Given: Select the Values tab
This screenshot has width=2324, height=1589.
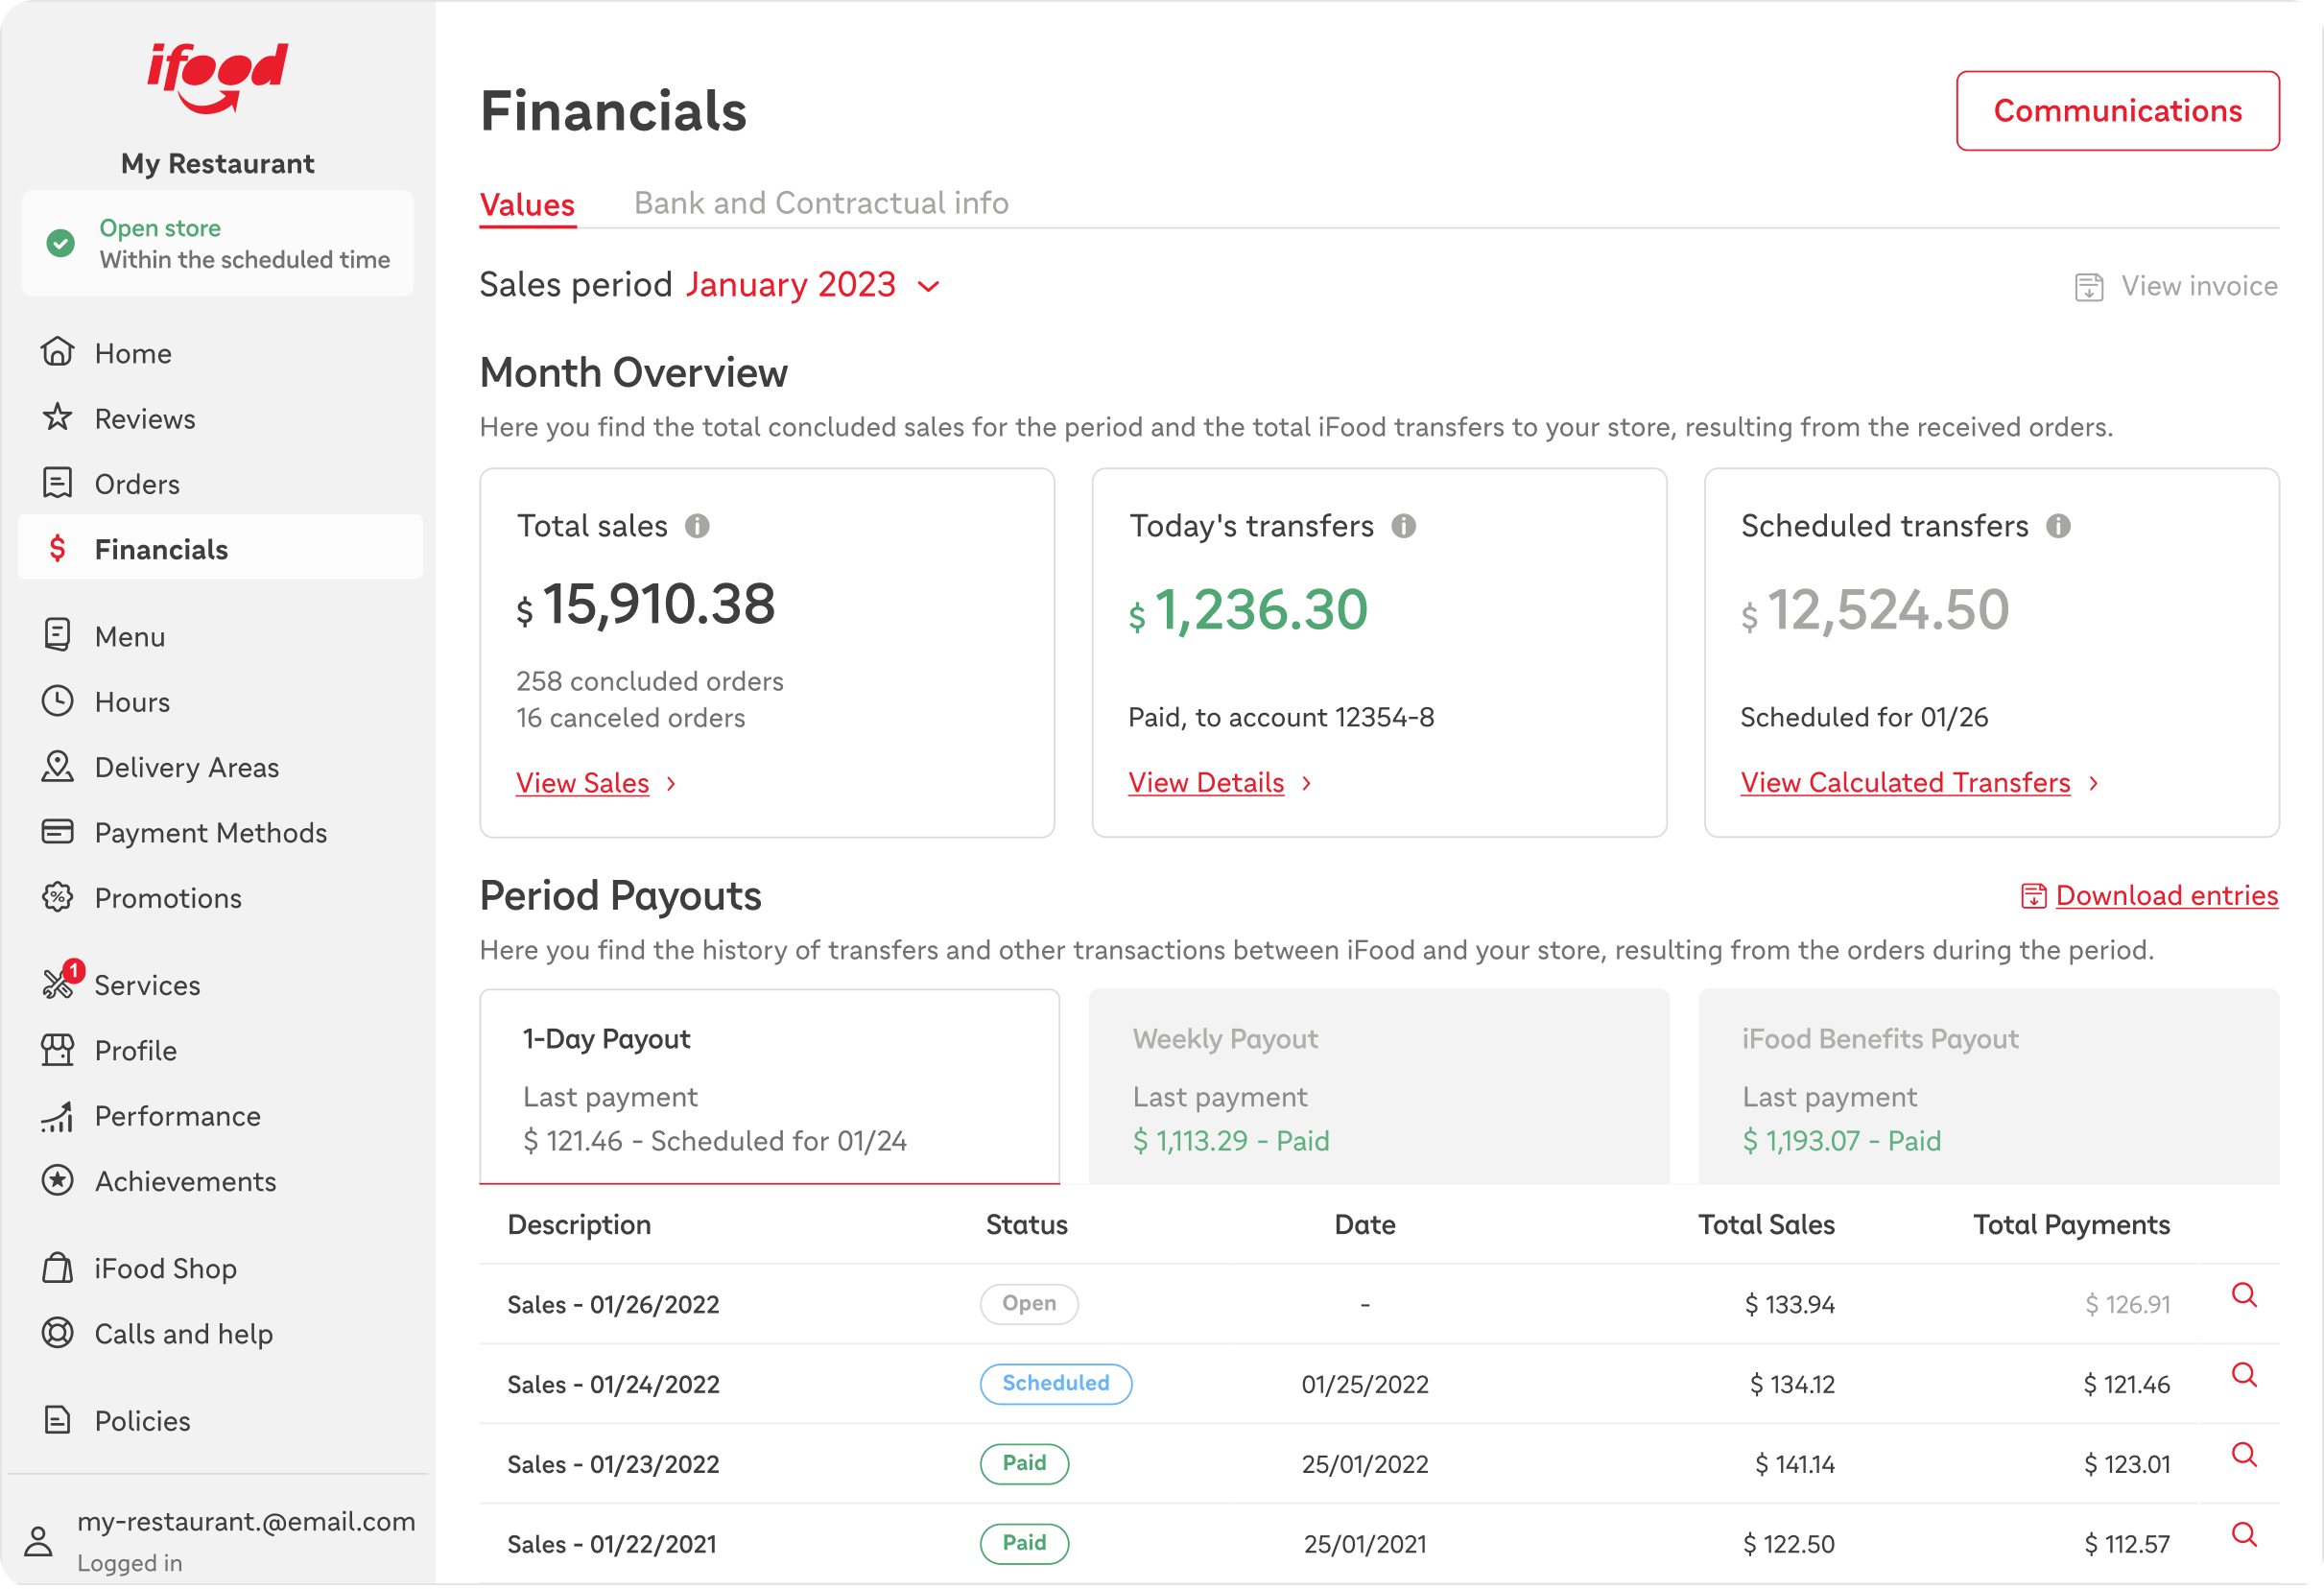Looking at the screenshot, I should coord(527,203).
